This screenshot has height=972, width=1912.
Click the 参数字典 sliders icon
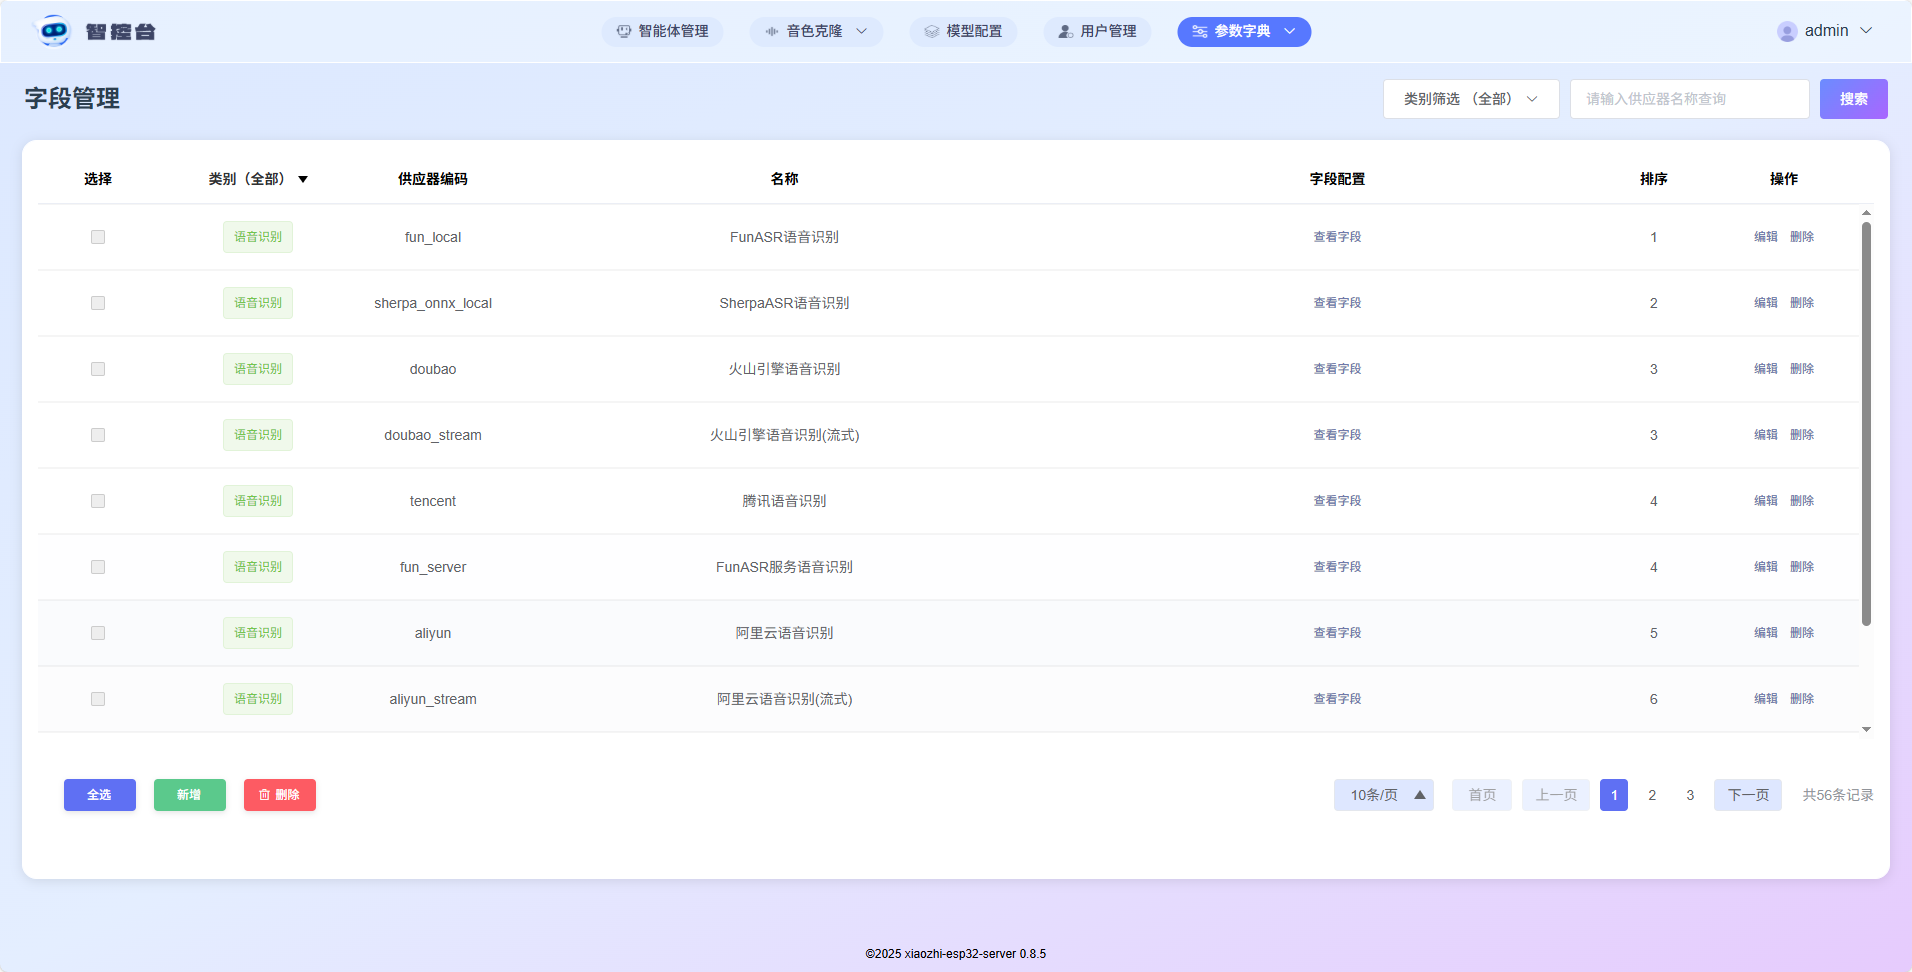pos(1199,32)
